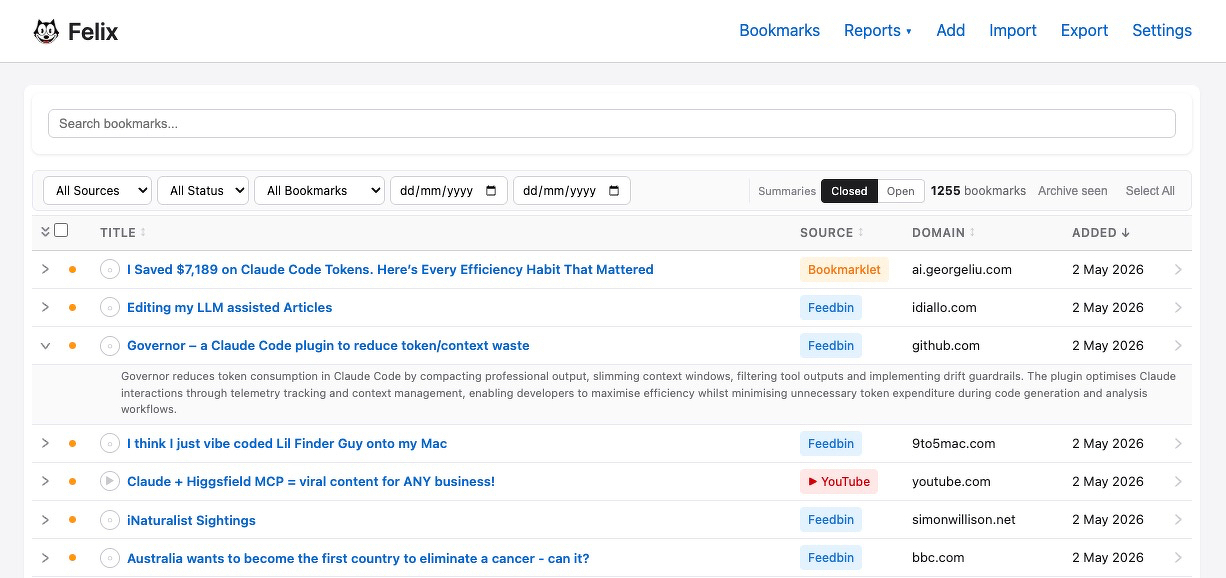The image size is (1226, 578).
Task: Click the orange unread dot on the 'I Saved $7,189' row
Action: click(x=72, y=269)
